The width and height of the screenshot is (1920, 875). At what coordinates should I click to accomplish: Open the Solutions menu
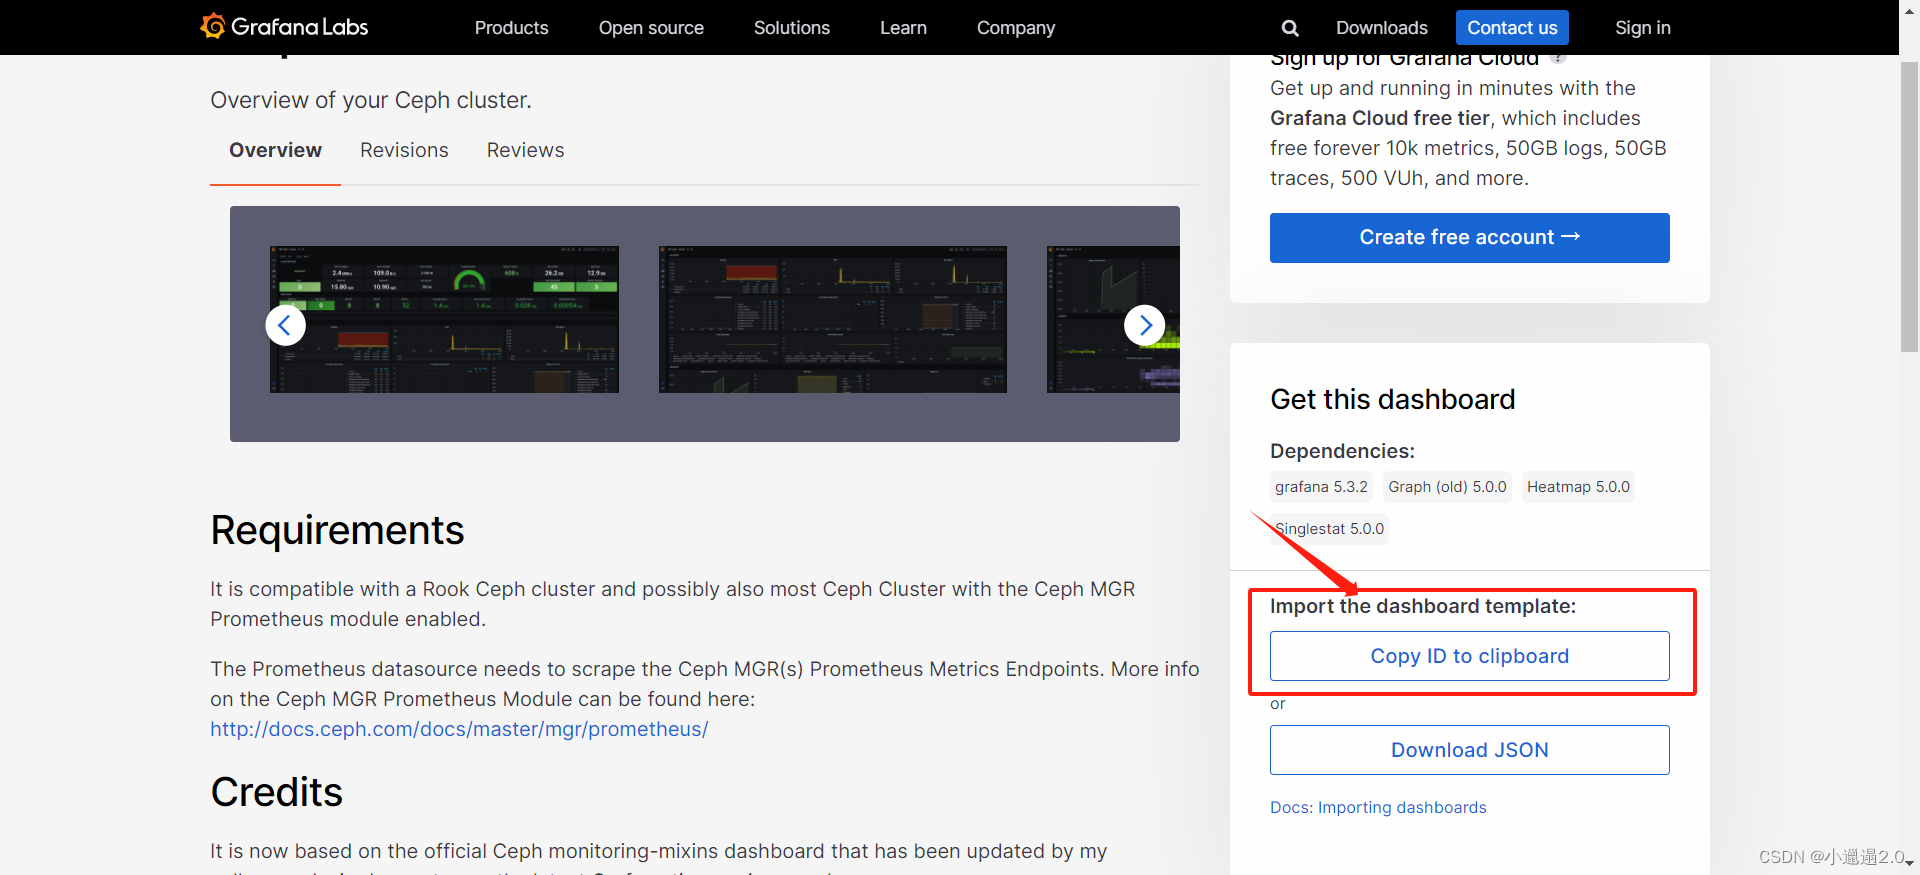coord(792,28)
